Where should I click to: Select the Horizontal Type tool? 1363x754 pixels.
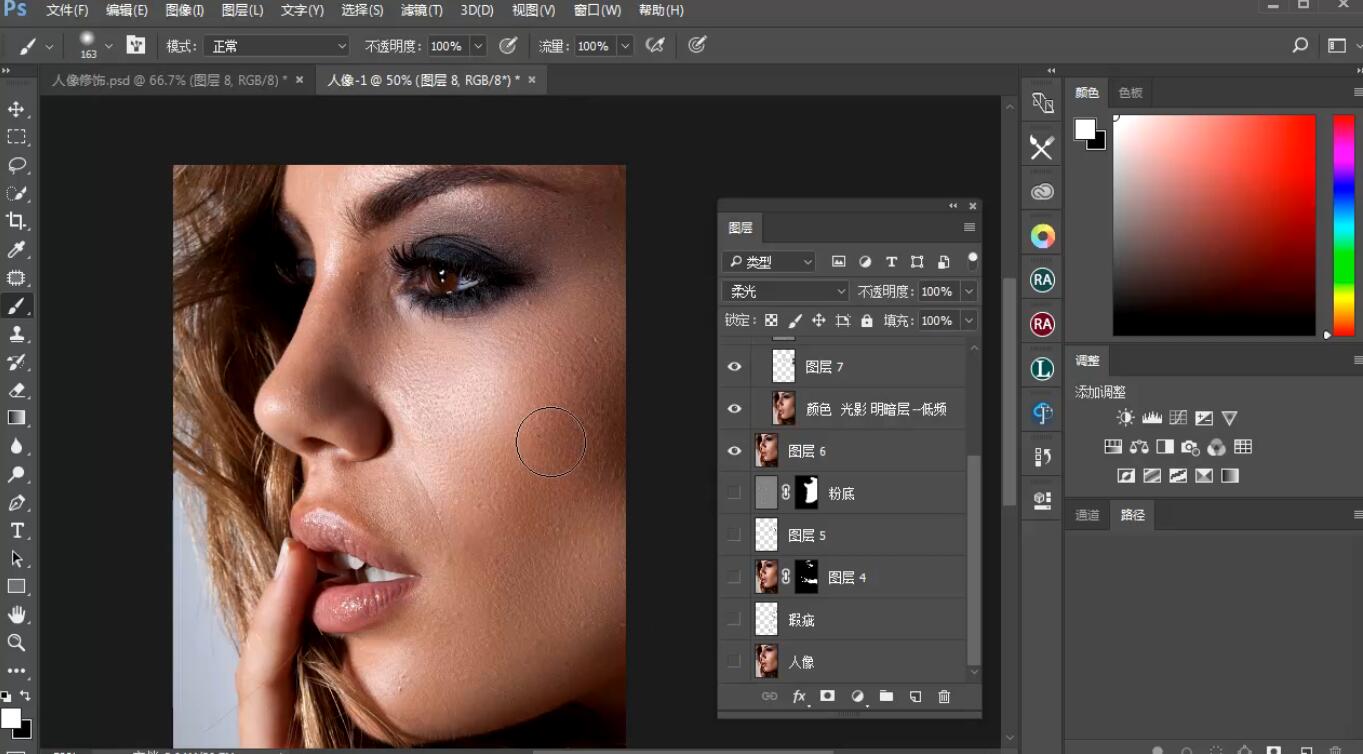(x=17, y=530)
